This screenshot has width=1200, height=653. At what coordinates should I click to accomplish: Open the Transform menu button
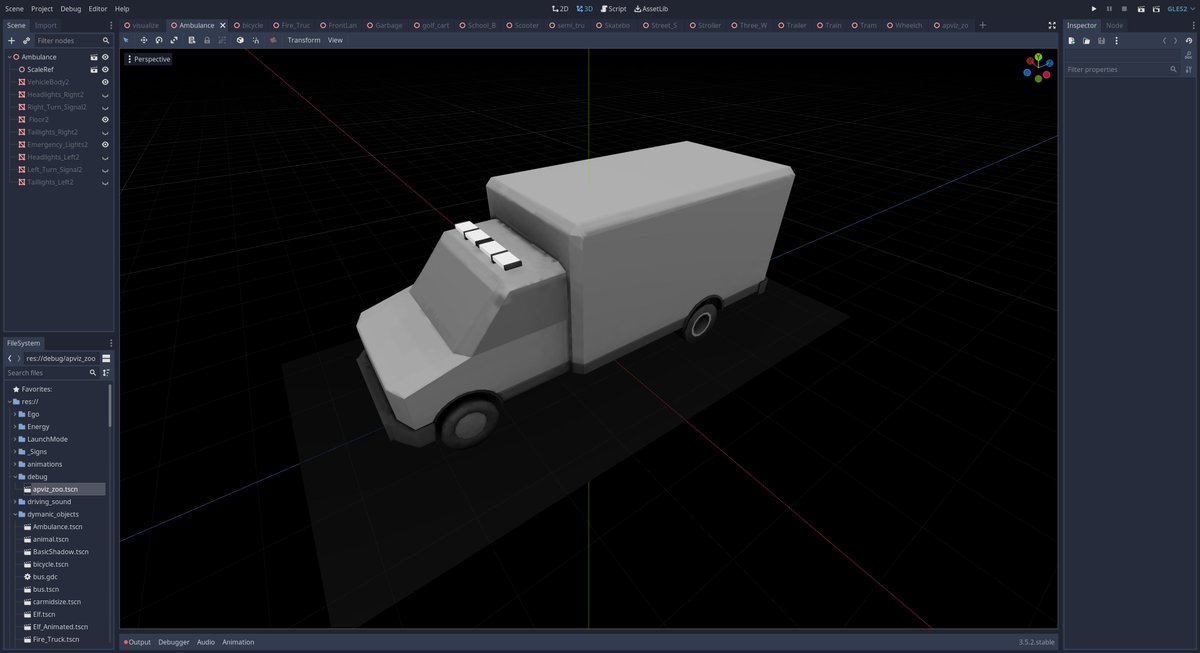click(x=304, y=40)
